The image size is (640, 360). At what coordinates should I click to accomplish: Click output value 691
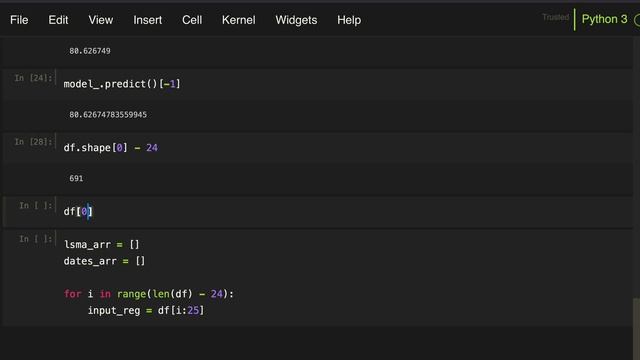click(76, 178)
